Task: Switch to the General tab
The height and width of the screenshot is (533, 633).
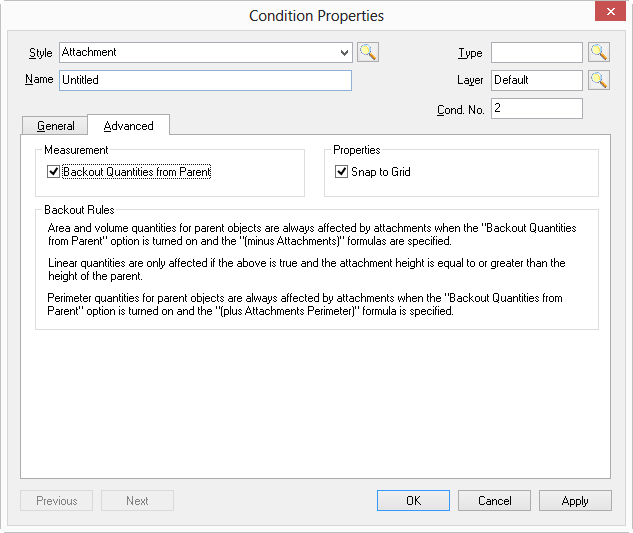Action: click(55, 126)
